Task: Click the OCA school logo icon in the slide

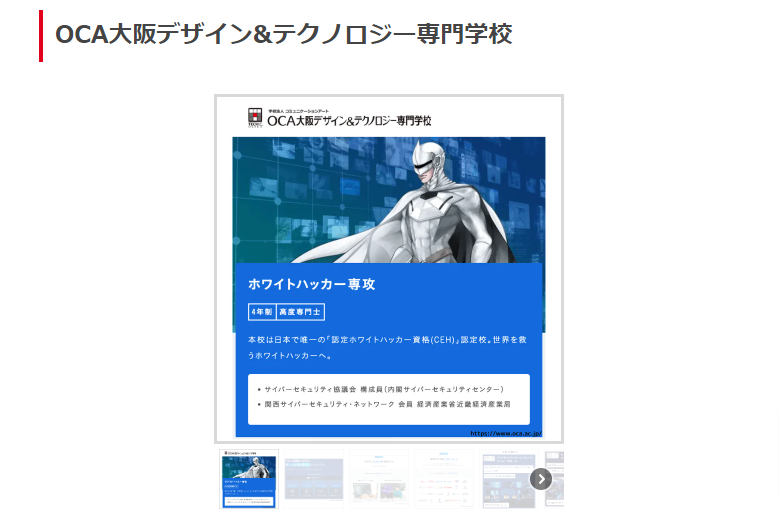Action: click(x=255, y=117)
